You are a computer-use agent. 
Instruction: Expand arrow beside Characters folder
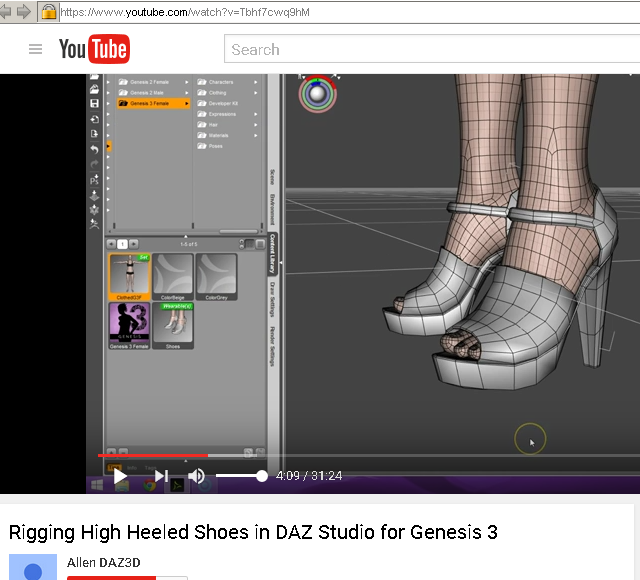click(256, 82)
